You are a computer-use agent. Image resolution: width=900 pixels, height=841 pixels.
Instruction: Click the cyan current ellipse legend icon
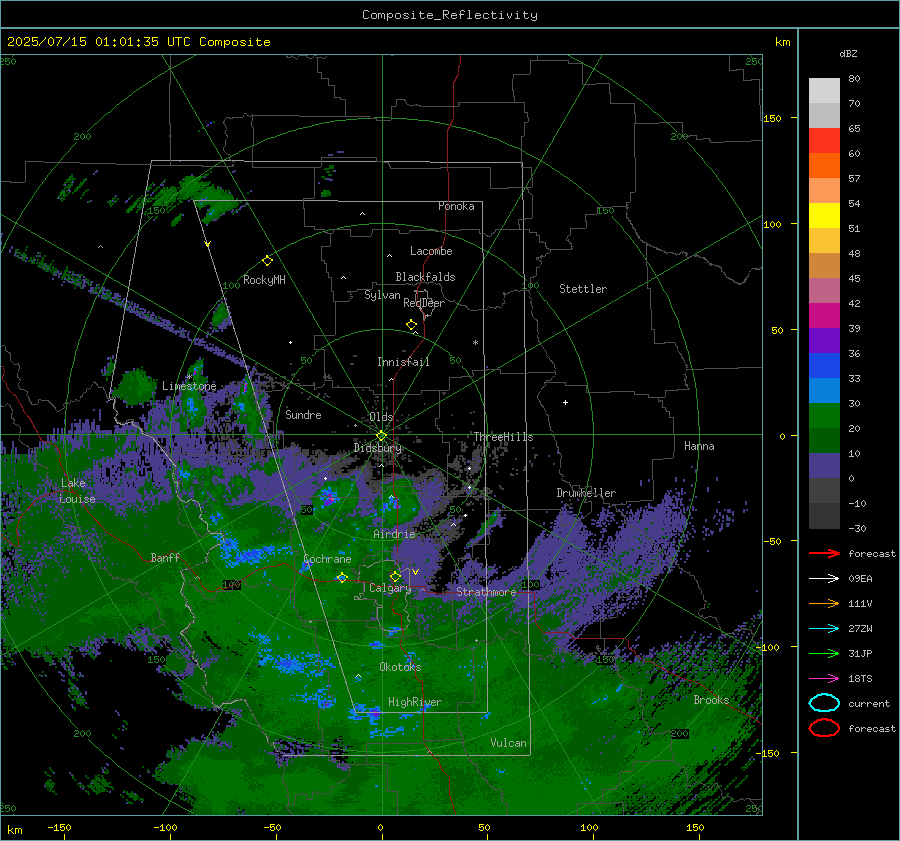(x=824, y=703)
